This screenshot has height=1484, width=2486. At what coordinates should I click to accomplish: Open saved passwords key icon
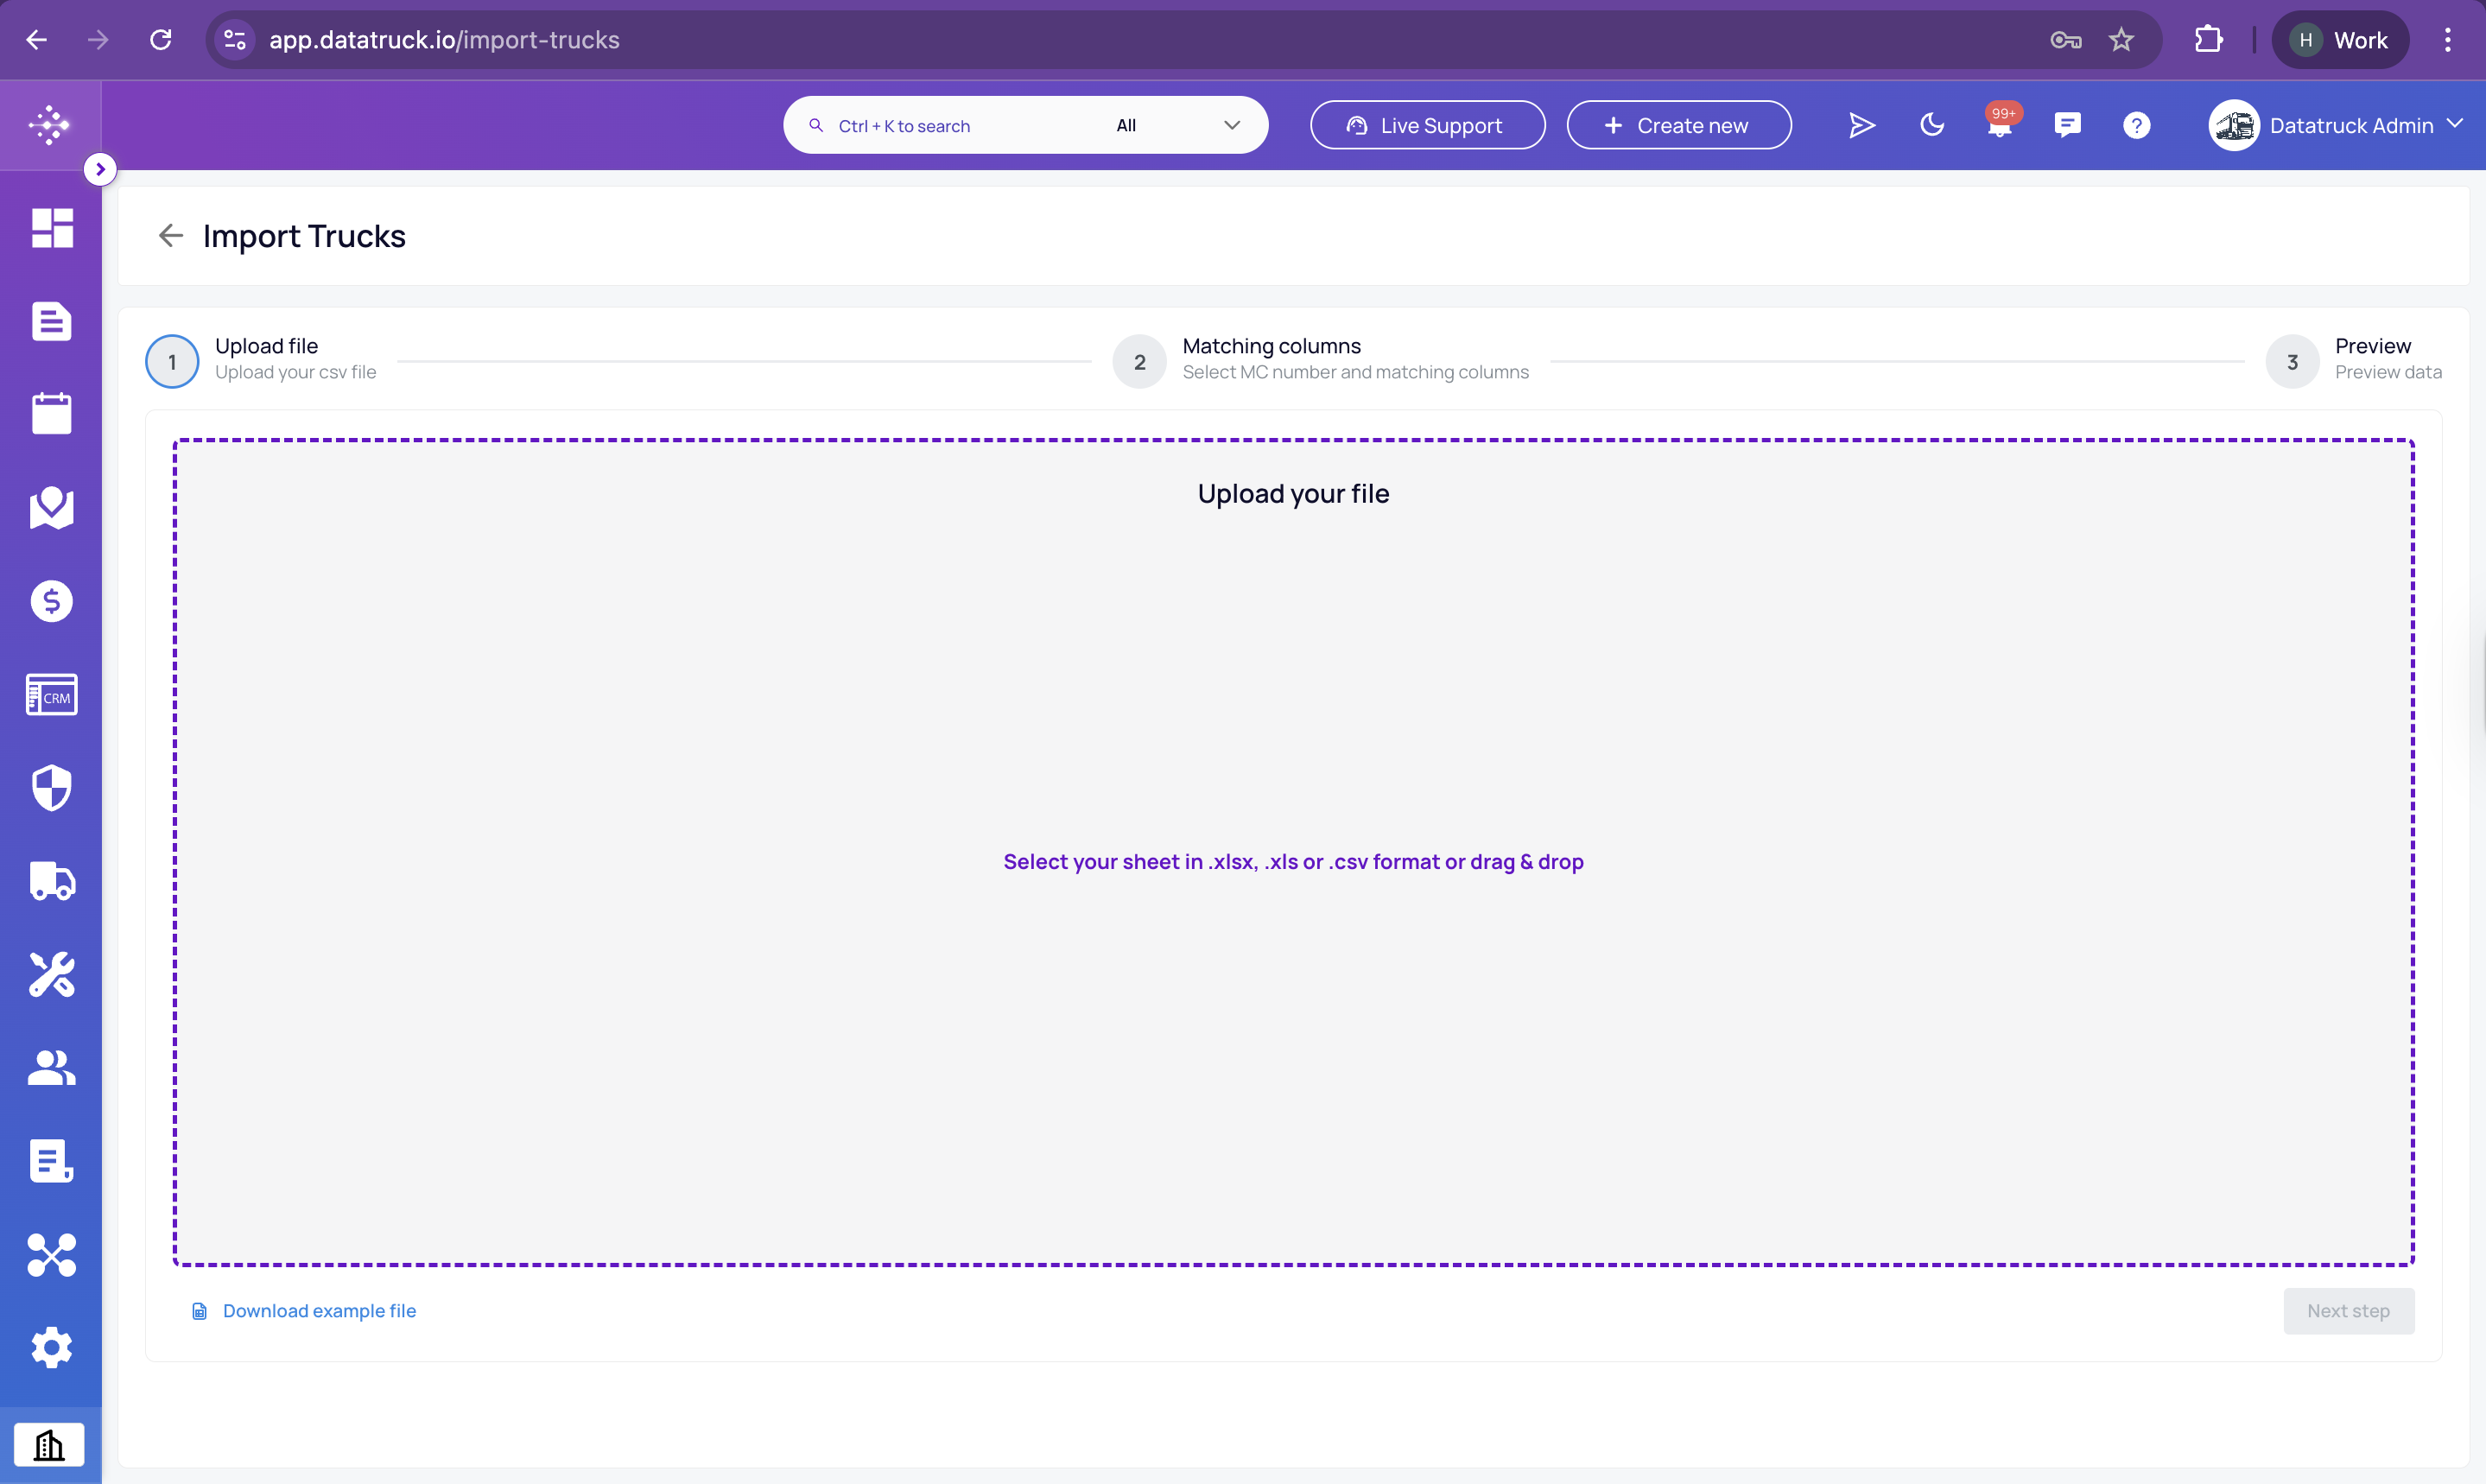(x=2066, y=40)
